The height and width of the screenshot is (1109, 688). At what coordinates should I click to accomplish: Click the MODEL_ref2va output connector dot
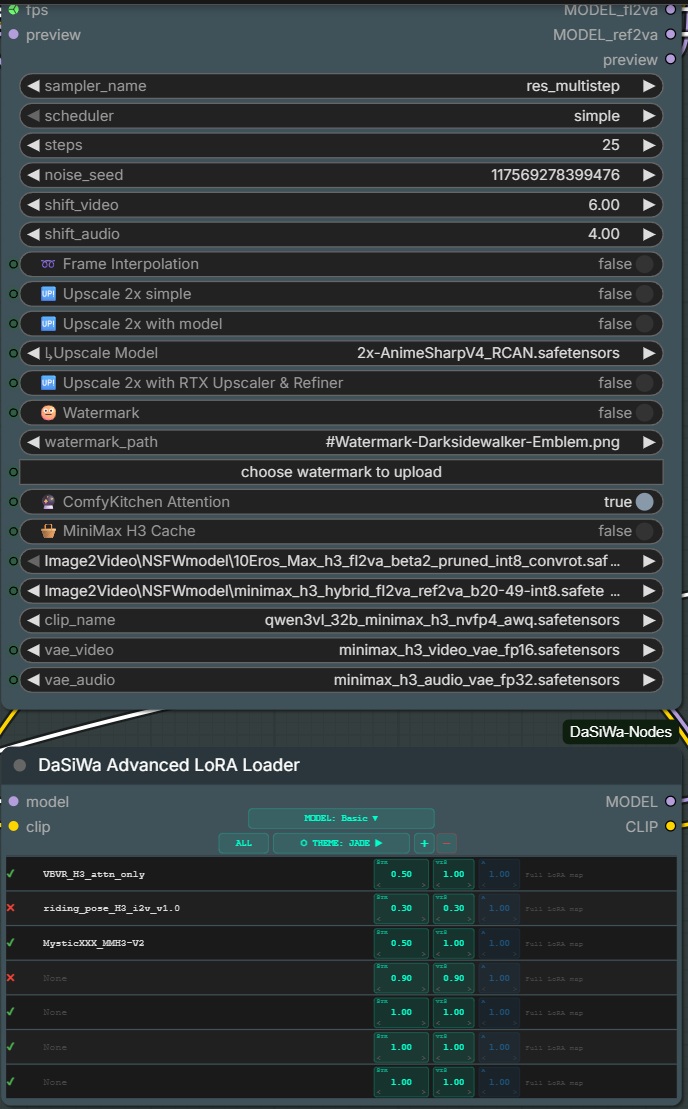pos(670,34)
